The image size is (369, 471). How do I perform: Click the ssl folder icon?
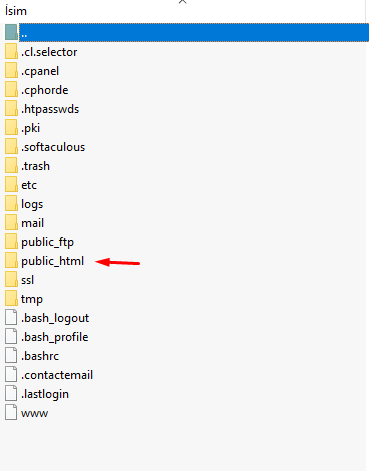pos(11,280)
